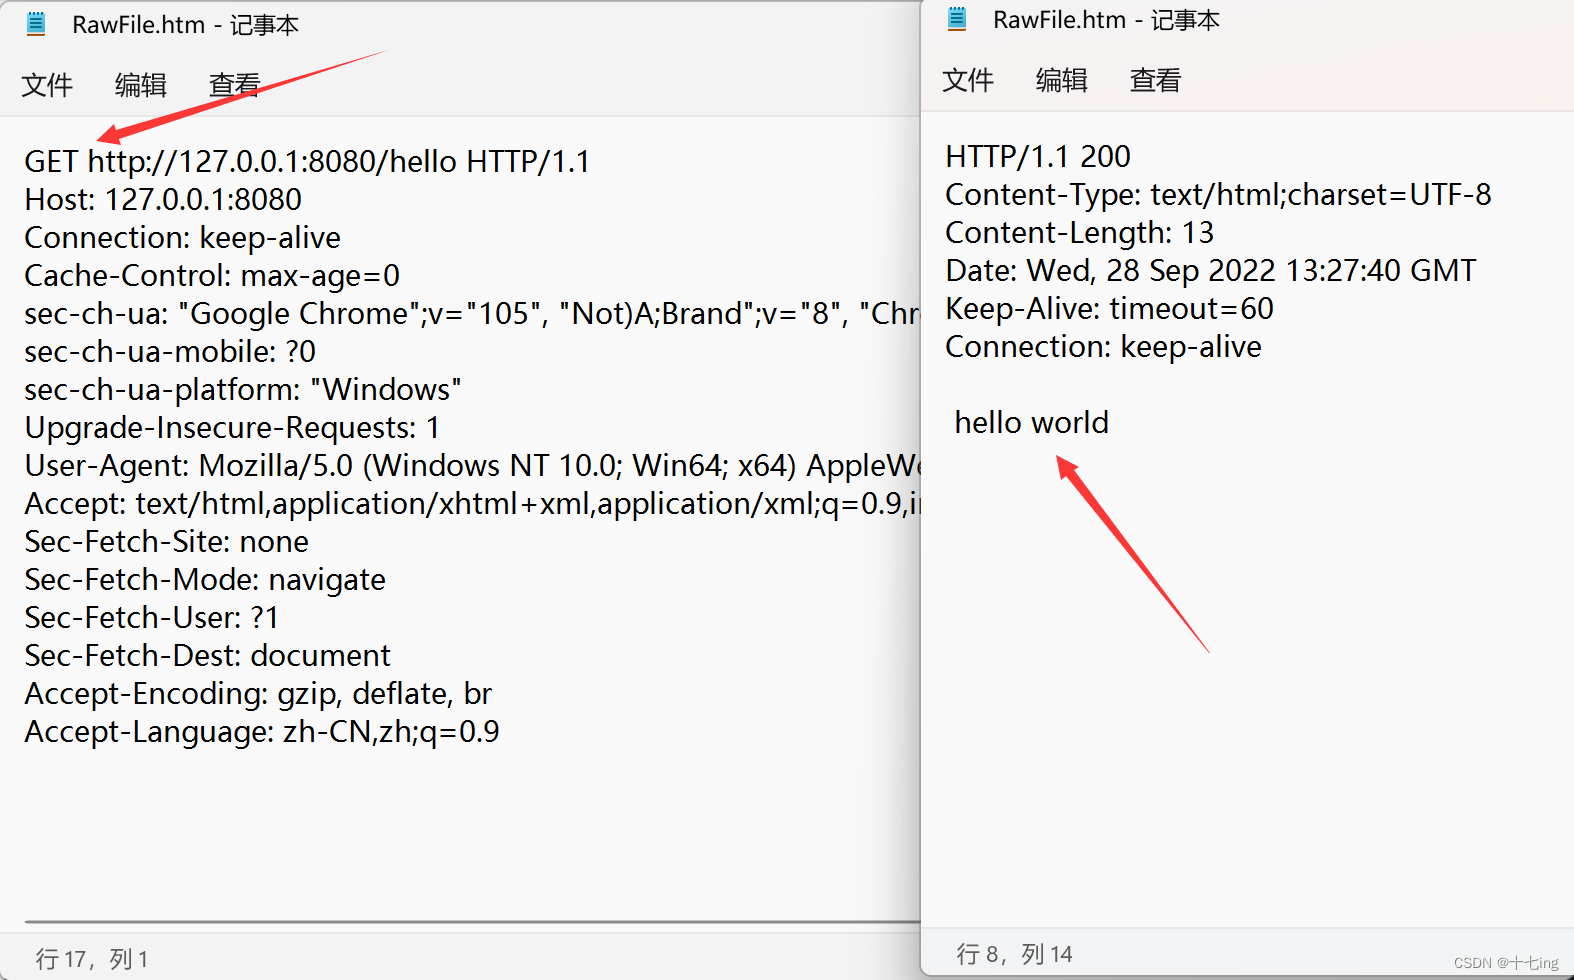Click the Host: 127.0.0.1:8080 line

click(163, 200)
